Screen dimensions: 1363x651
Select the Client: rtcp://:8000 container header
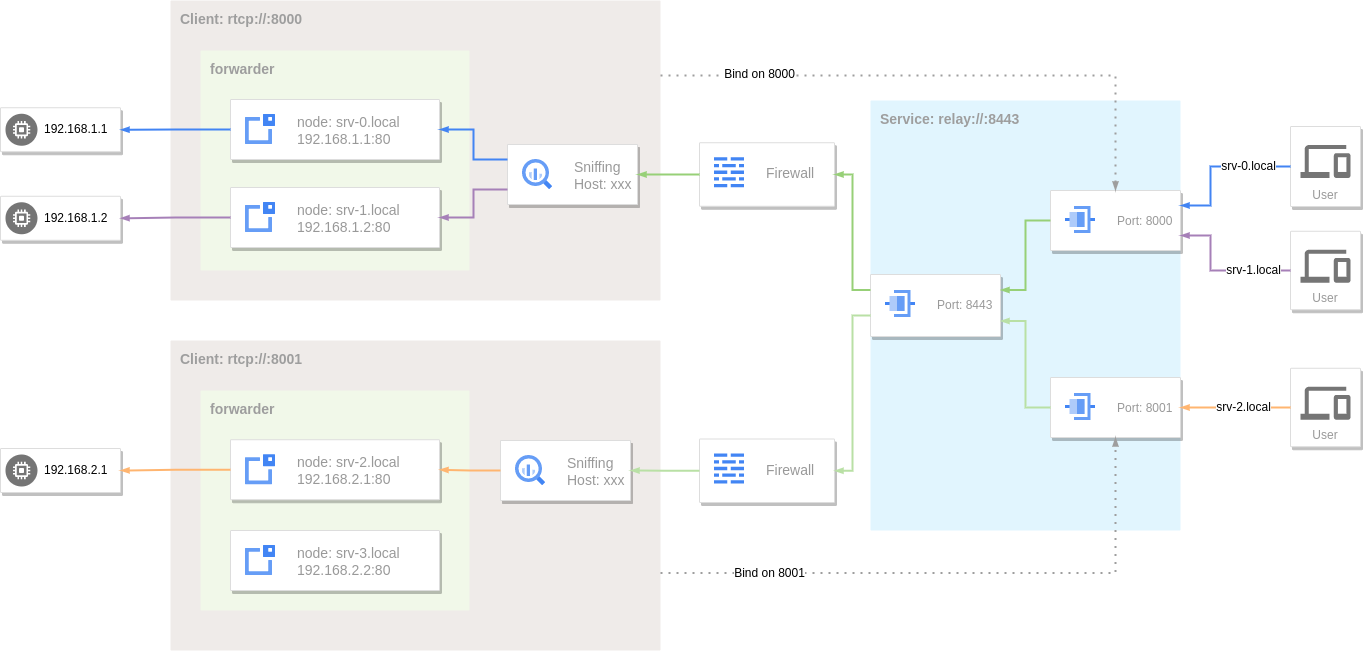click(x=239, y=18)
